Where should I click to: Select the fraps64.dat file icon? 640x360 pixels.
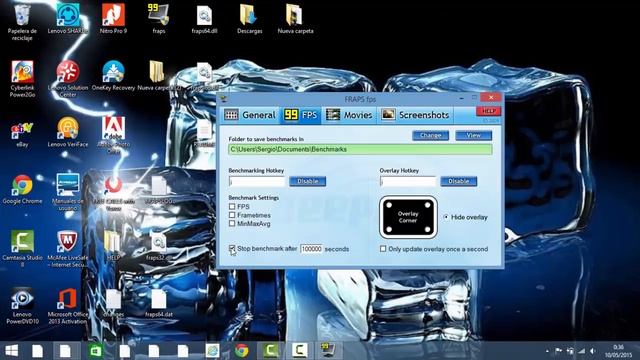(x=158, y=302)
